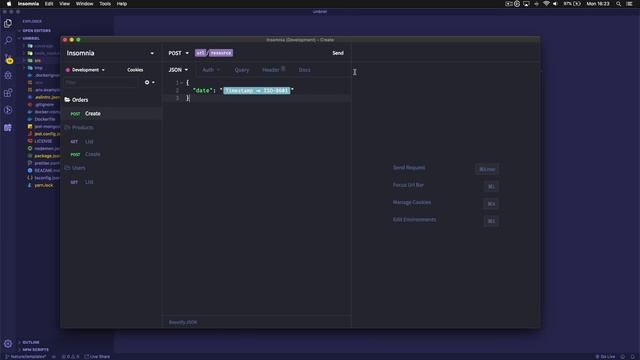This screenshot has height=360, width=640.
Task: Open the Auth tab dropdown
Action: tap(211, 70)
